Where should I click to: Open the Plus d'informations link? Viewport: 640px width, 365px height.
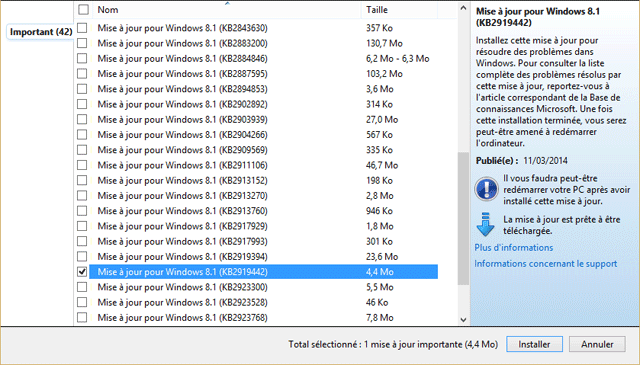[513, 247]
